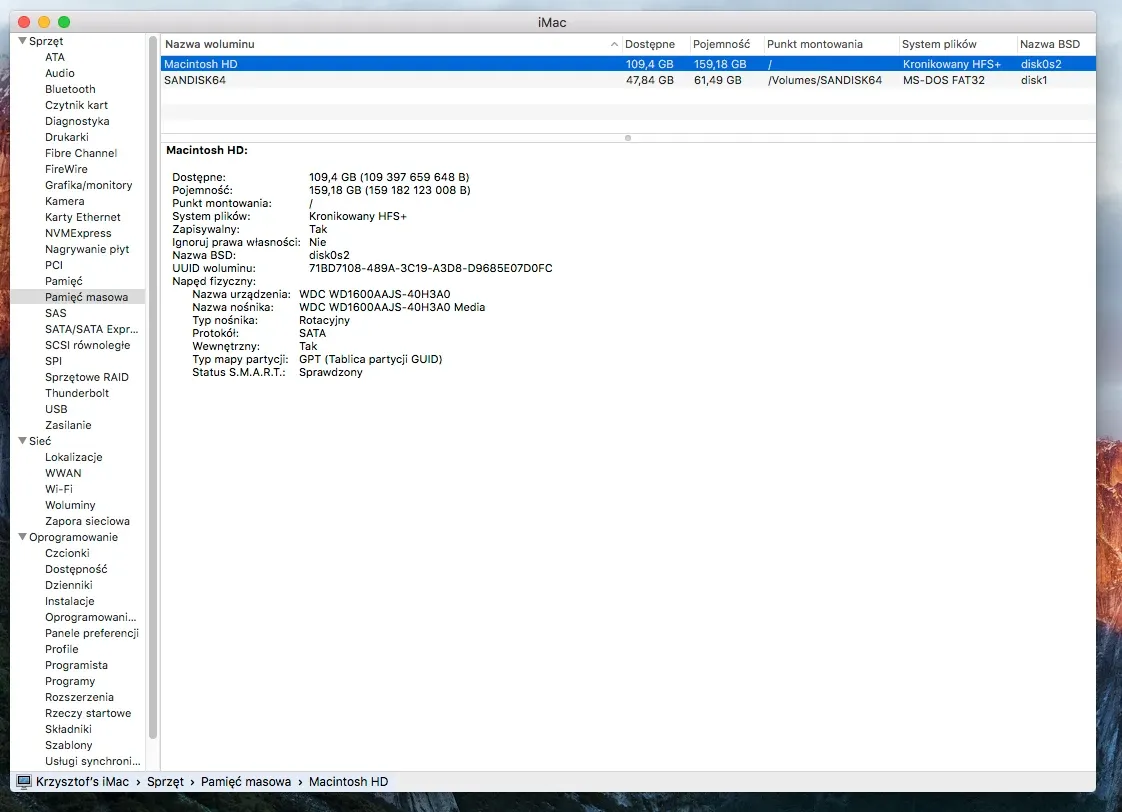The width and height of the screenshot is (1122, 812).
Task: Select Programista in the sidebar
Action: [x=77, y=665]
